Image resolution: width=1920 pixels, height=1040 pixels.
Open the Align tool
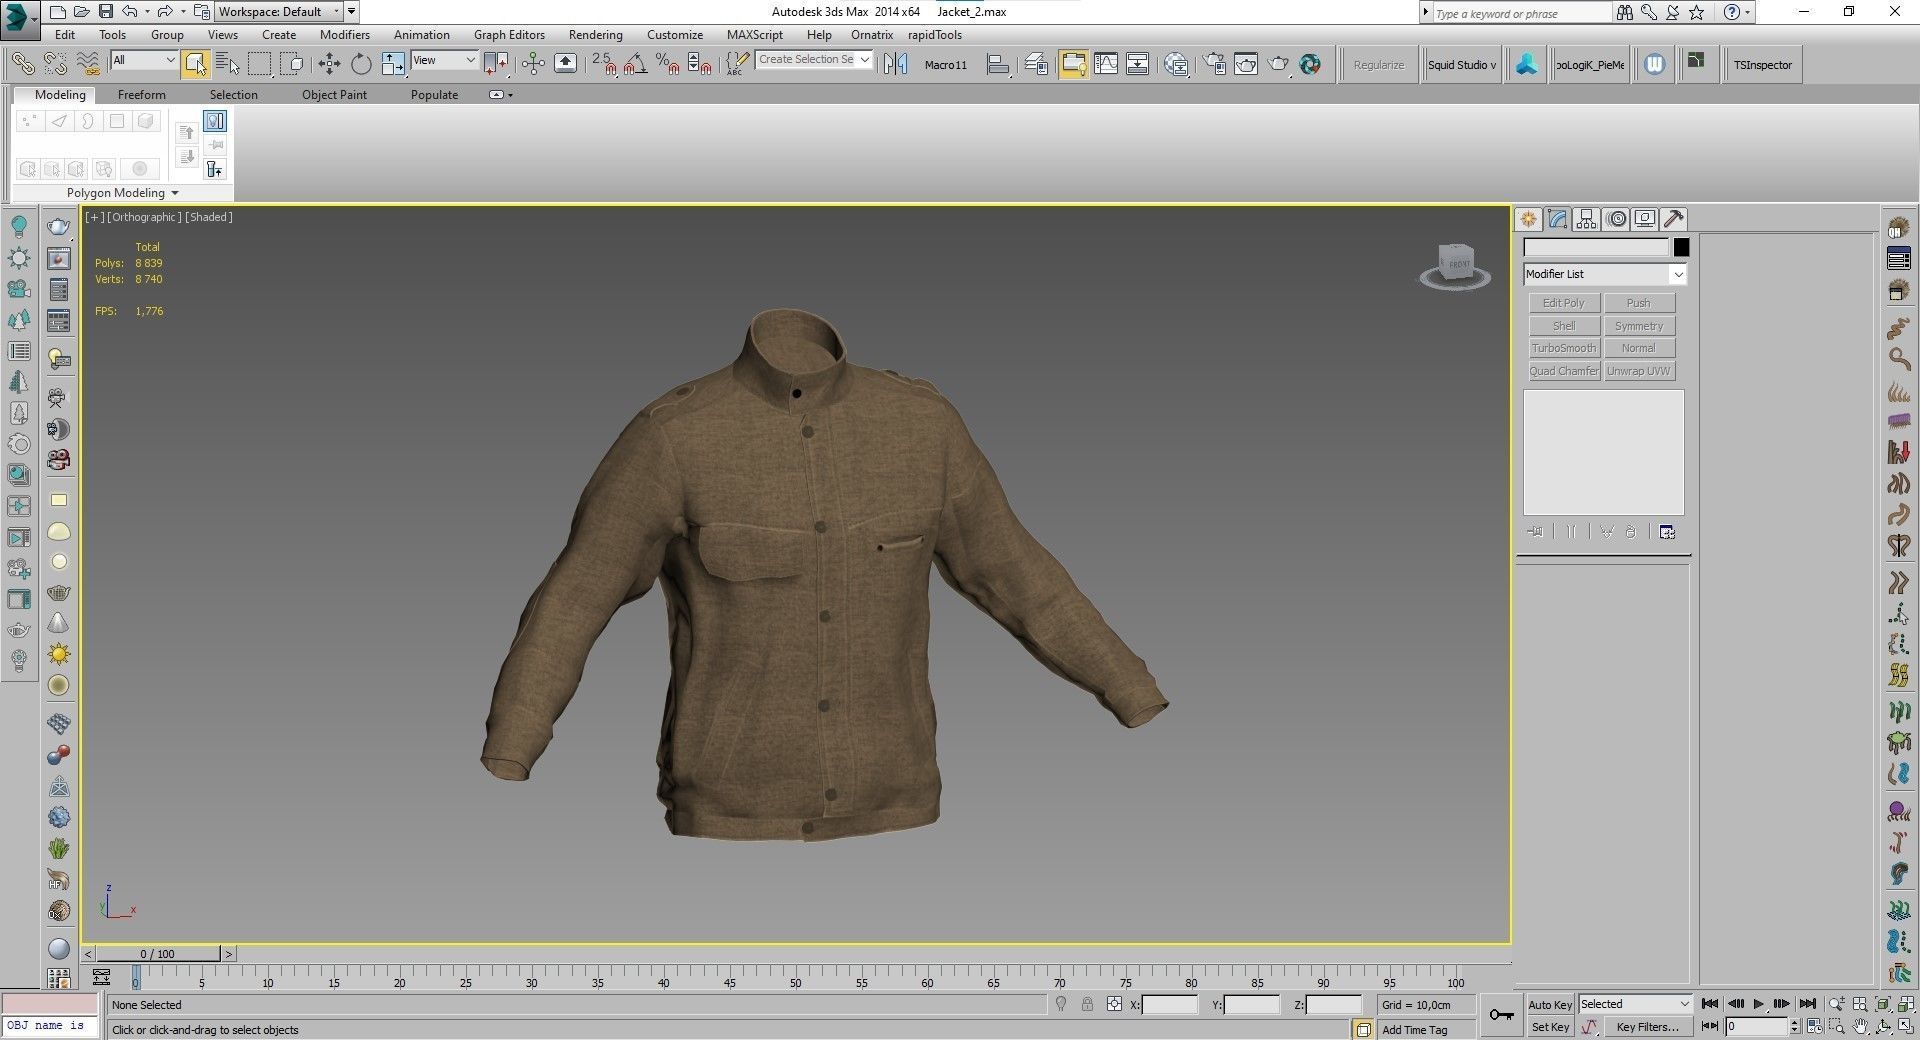tap(997, 64)
